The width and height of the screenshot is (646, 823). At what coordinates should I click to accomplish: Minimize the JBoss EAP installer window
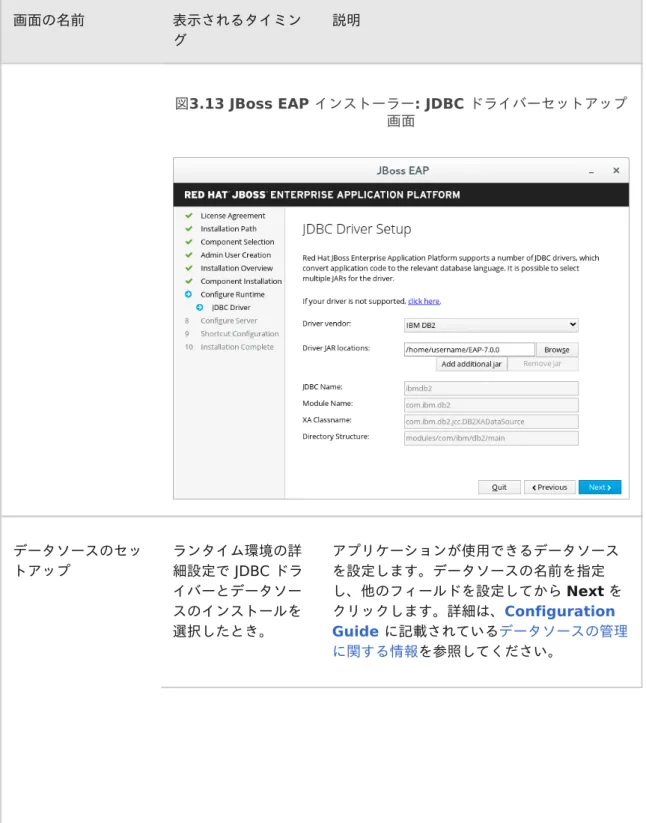pos(591,171)
